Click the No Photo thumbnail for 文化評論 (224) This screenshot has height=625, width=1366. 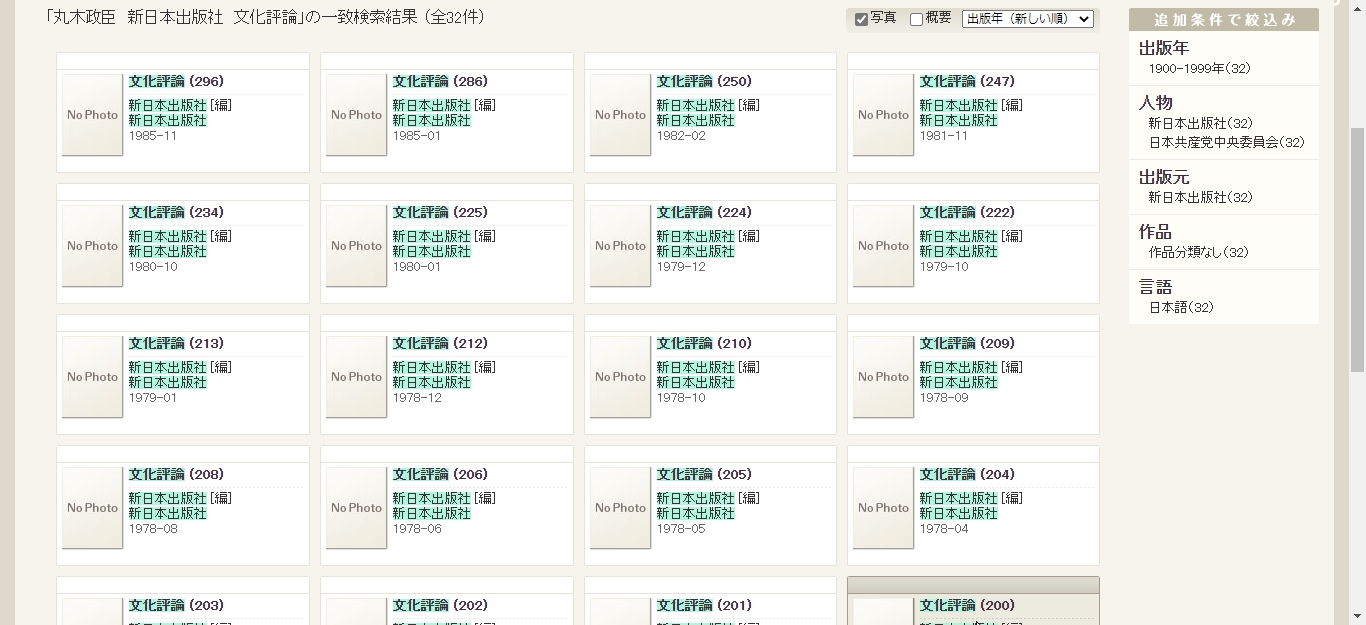tap(620, 246)
